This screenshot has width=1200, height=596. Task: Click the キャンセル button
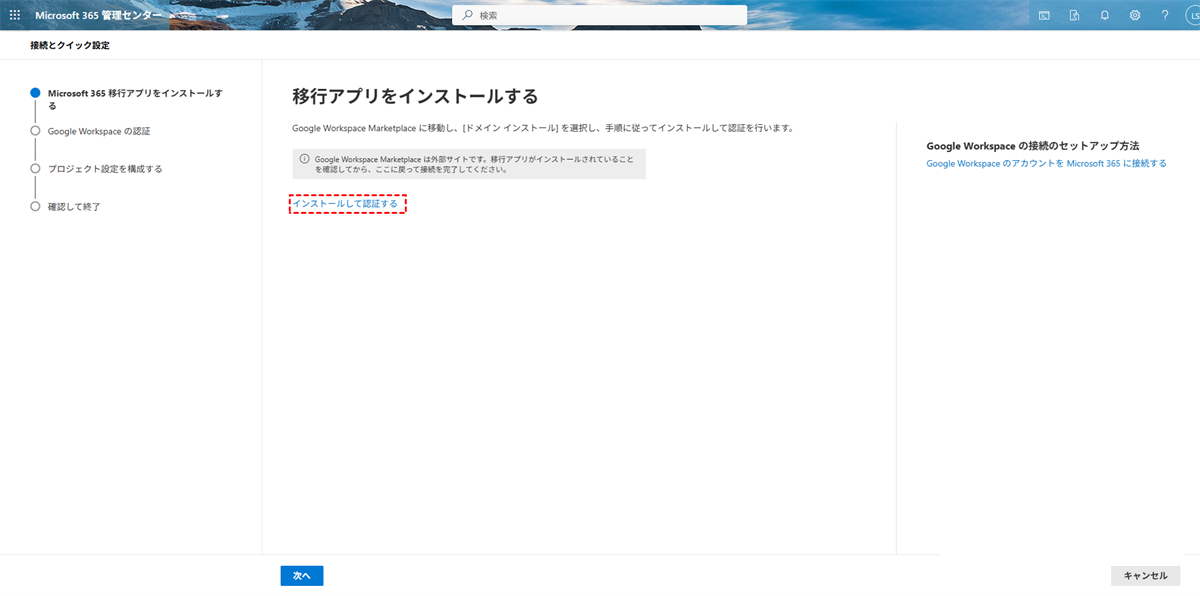coord(1145,576)
